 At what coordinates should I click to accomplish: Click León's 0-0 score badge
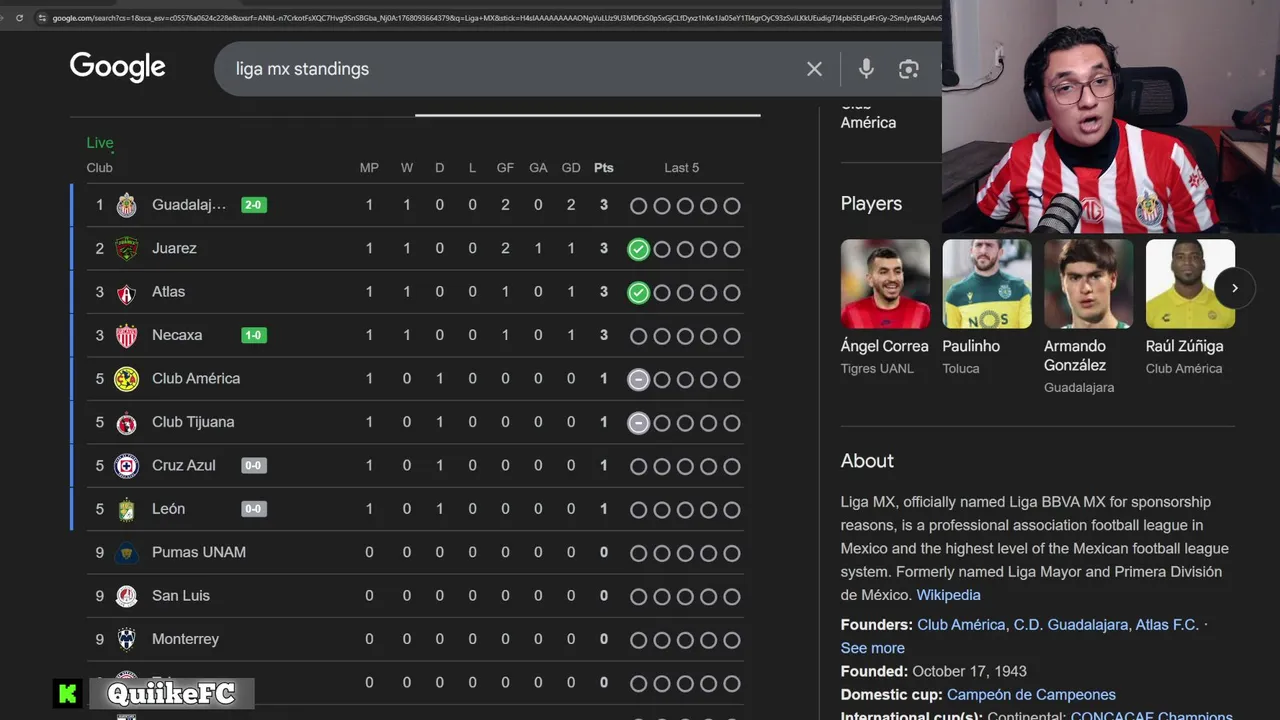(x=254, y=509)
